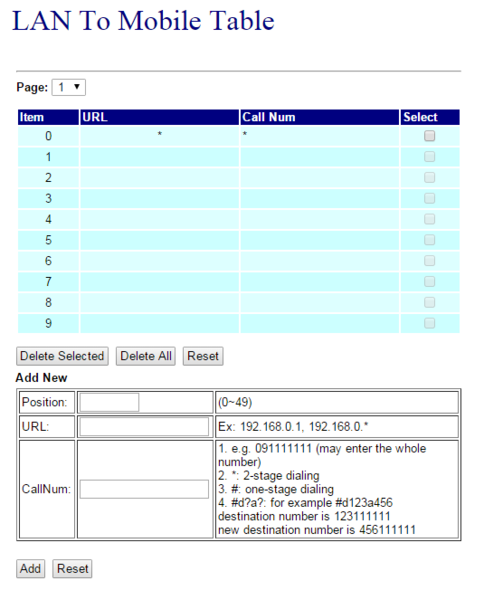Click the 'new destination number is 456111111' line

tap(317, 530)
